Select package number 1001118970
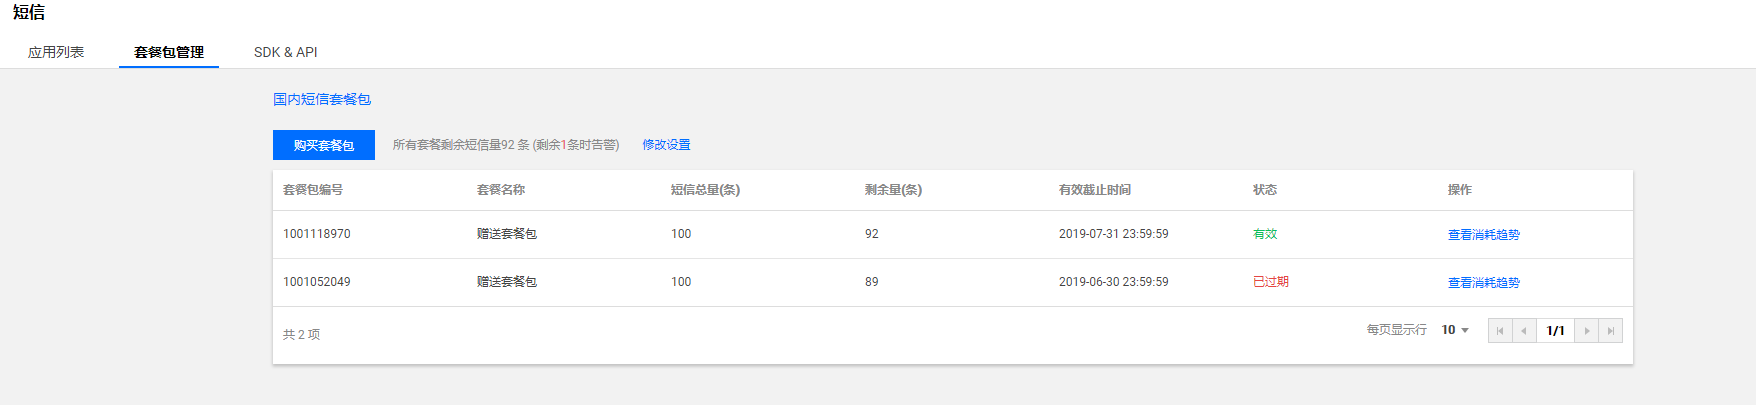Image resolution: width=1756 pixels, height=405 pixels. [317, 234]
